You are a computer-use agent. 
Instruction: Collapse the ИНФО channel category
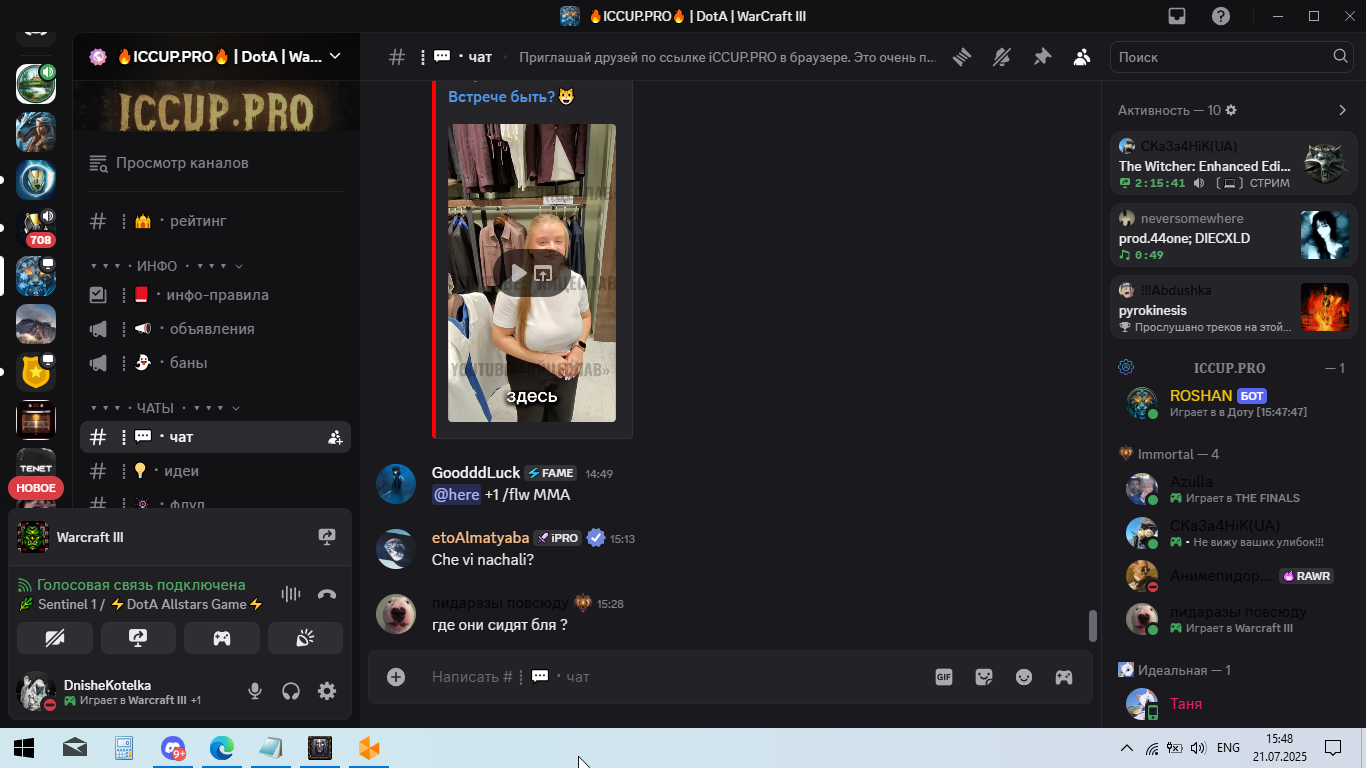click(x=166, y=266)
